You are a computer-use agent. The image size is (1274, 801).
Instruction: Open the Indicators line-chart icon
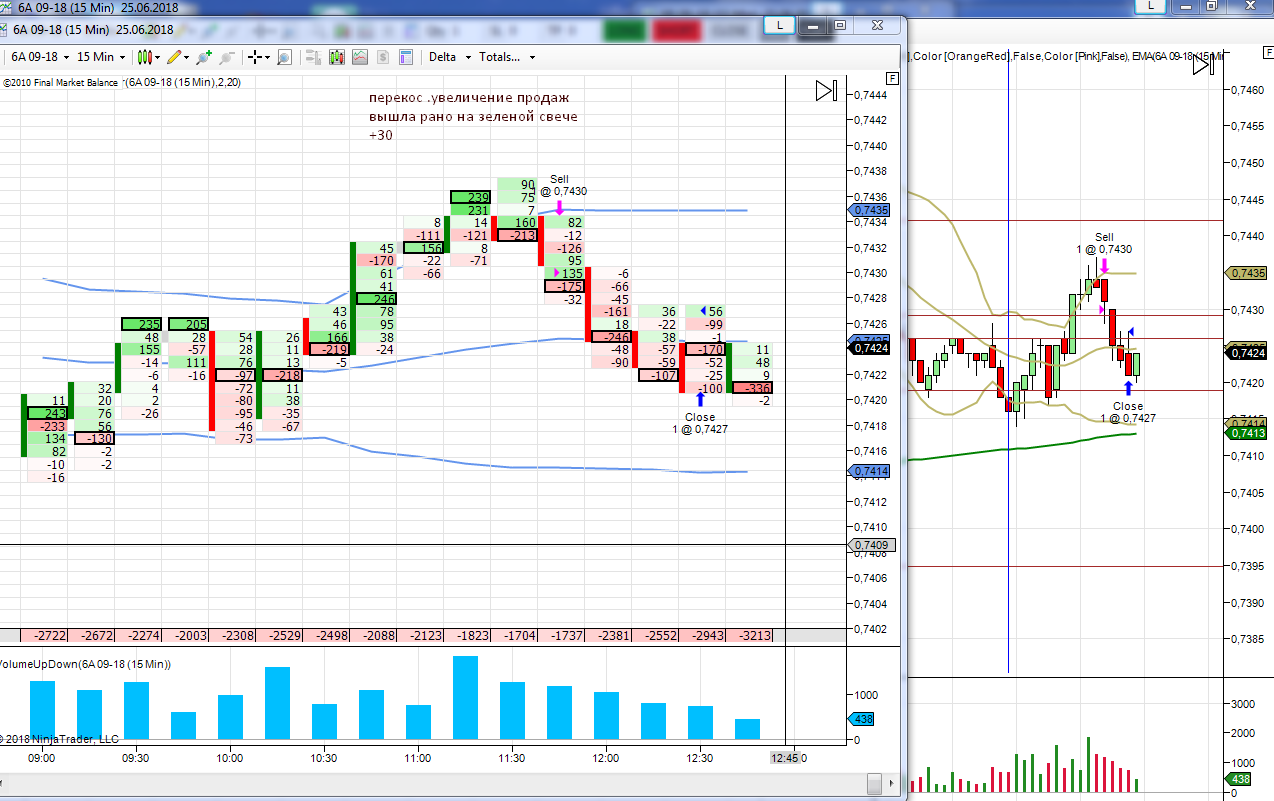tap(360, 57)
